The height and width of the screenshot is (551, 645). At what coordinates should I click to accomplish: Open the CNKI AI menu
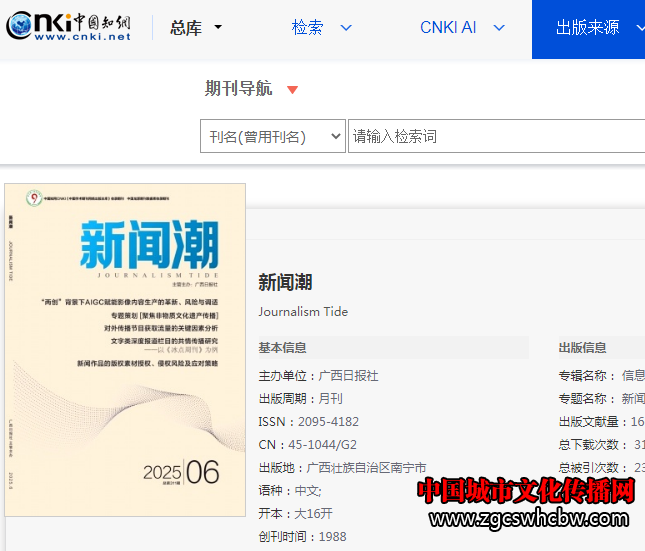[x=447, y=28]
